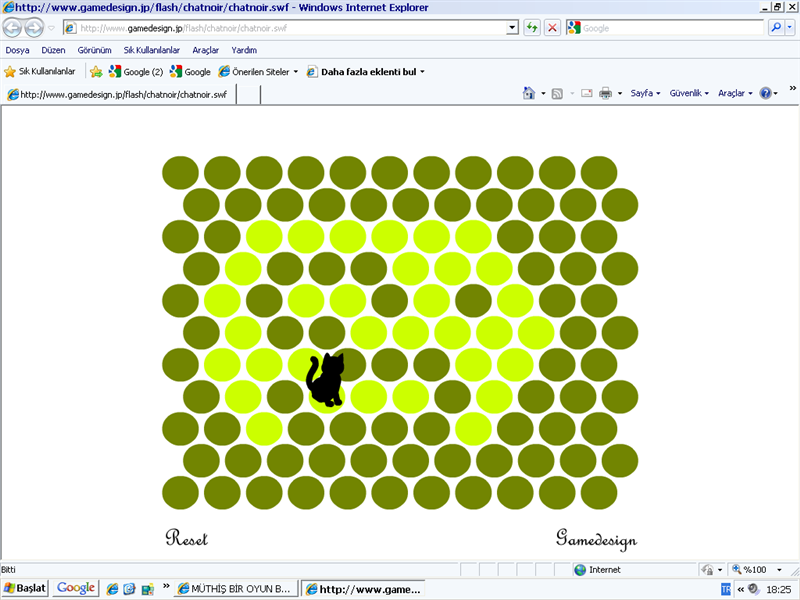Open the Google (2) favorites link

coord(136,71)
